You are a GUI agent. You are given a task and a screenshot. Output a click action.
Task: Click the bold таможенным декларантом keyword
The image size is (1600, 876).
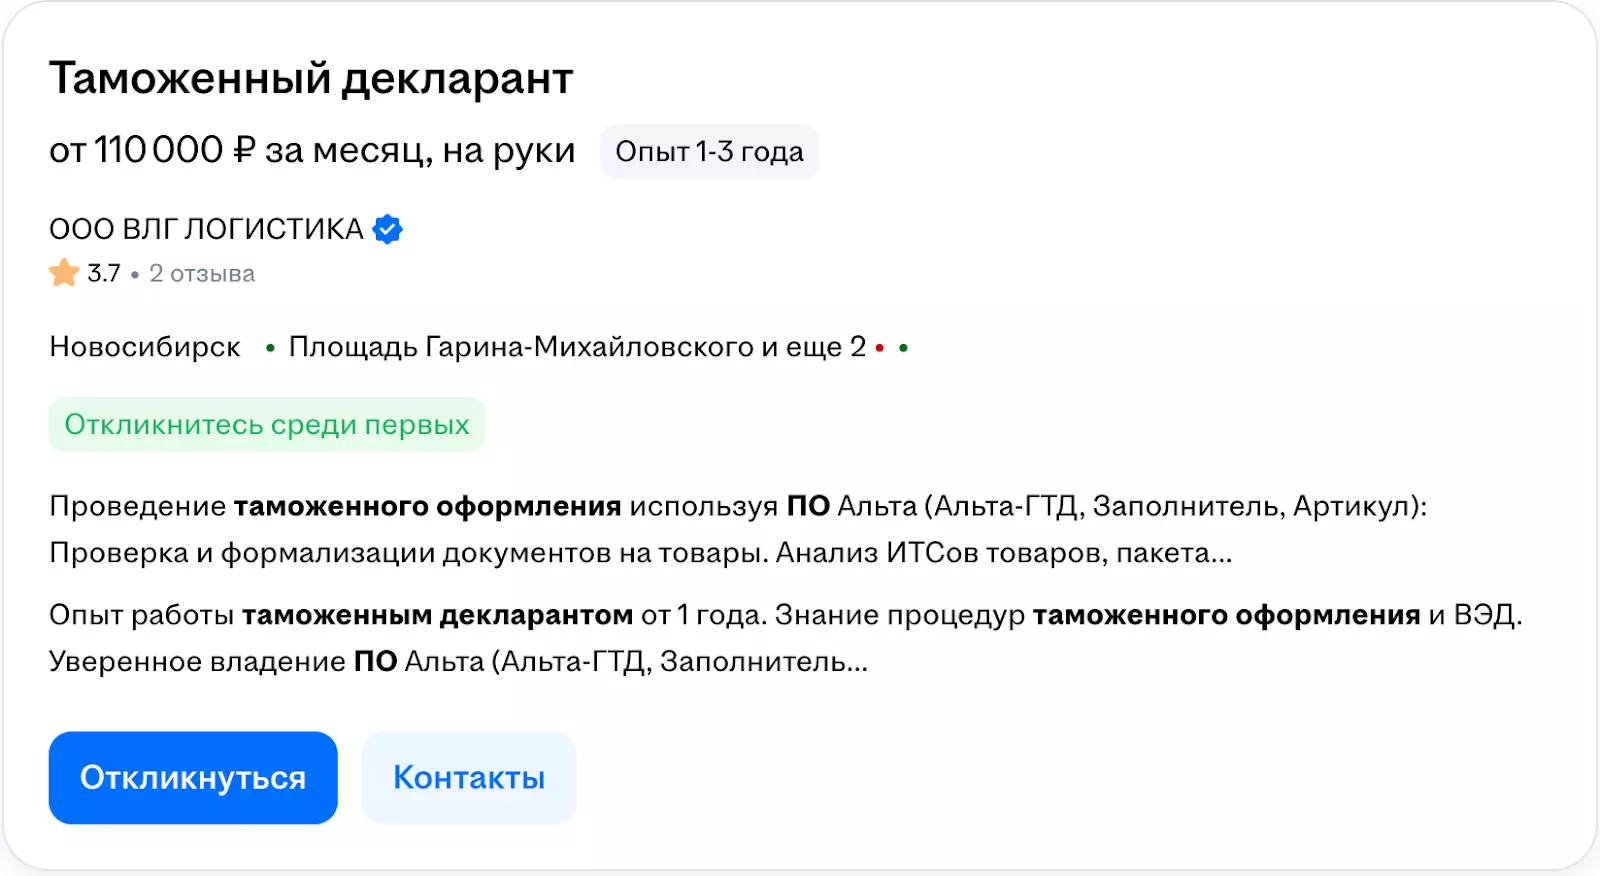pos(437,615)
